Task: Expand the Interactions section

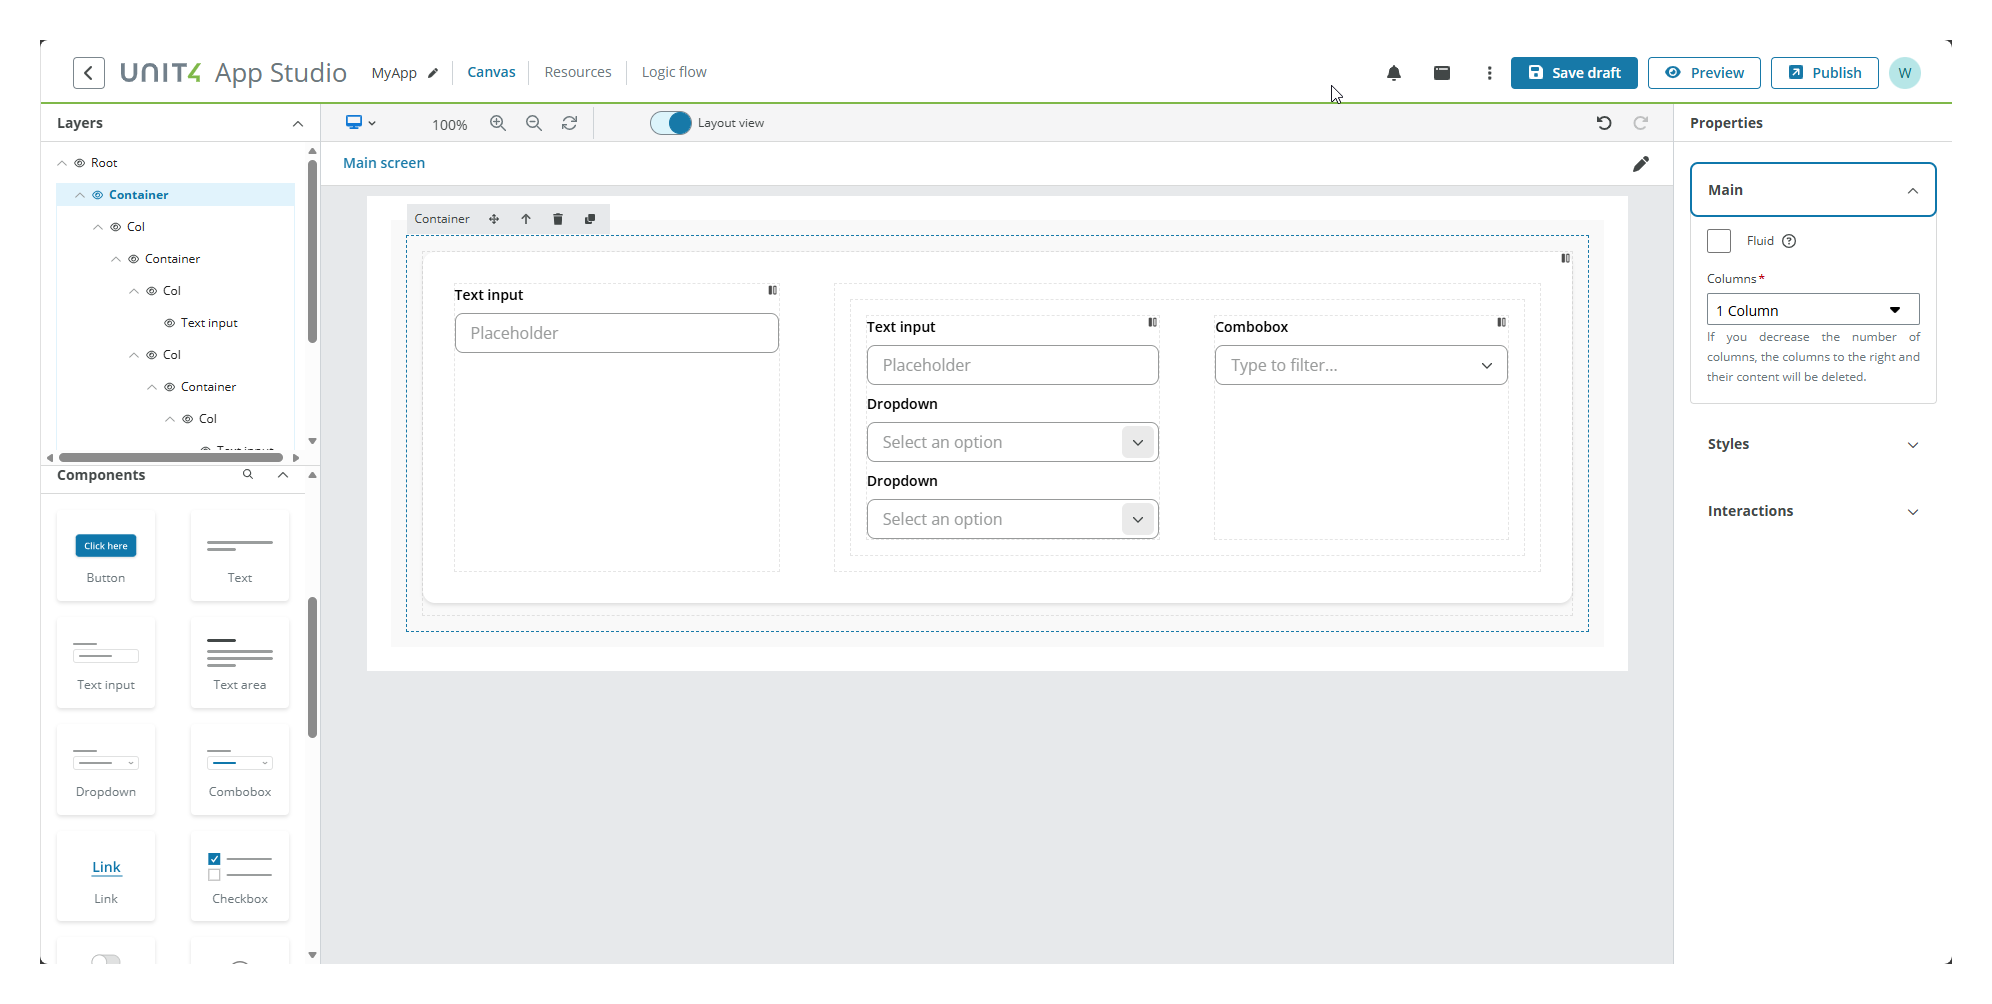Action: (1813, 511)
